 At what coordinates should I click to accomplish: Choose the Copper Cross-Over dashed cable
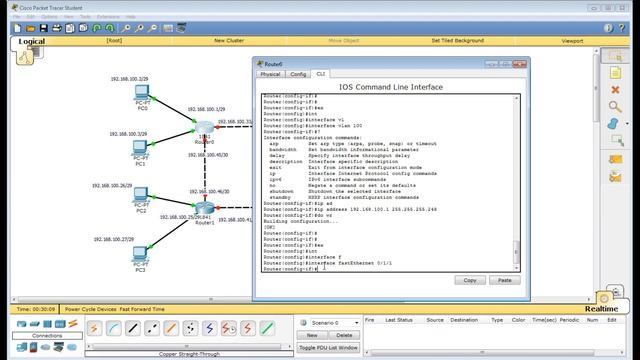152,328
